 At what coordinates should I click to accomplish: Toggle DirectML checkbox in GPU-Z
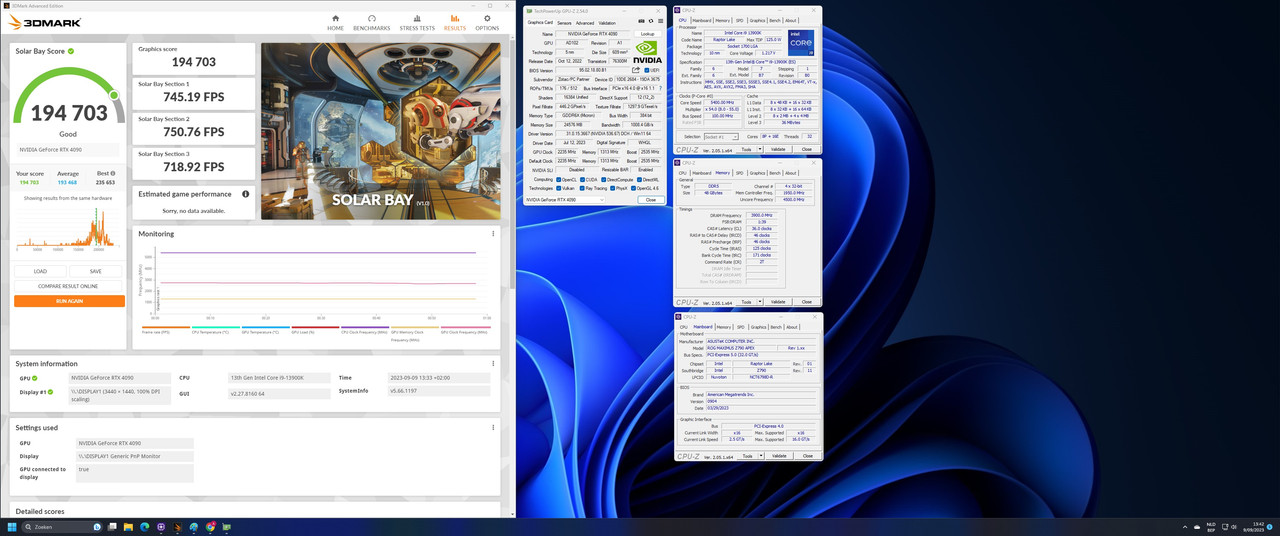click(x=640, y=180)
